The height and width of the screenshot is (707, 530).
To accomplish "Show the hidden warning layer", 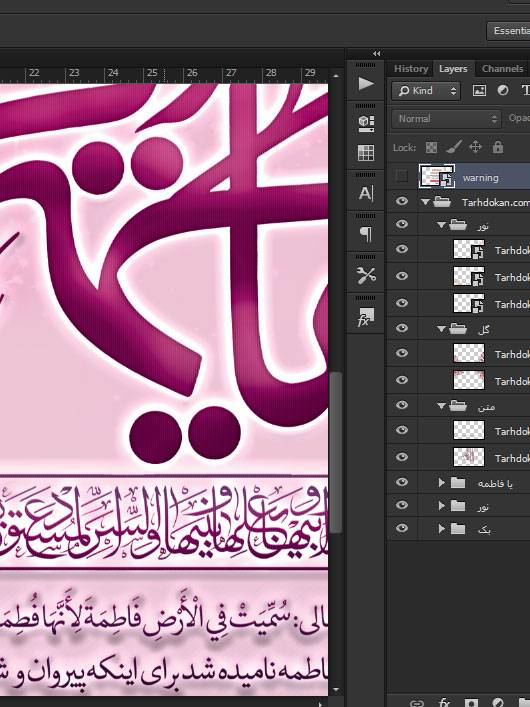I will coord(401,176).
